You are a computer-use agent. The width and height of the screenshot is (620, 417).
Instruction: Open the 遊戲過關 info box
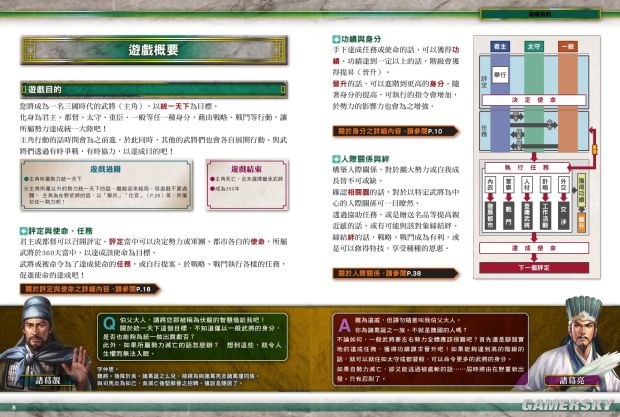pos(106,185)
